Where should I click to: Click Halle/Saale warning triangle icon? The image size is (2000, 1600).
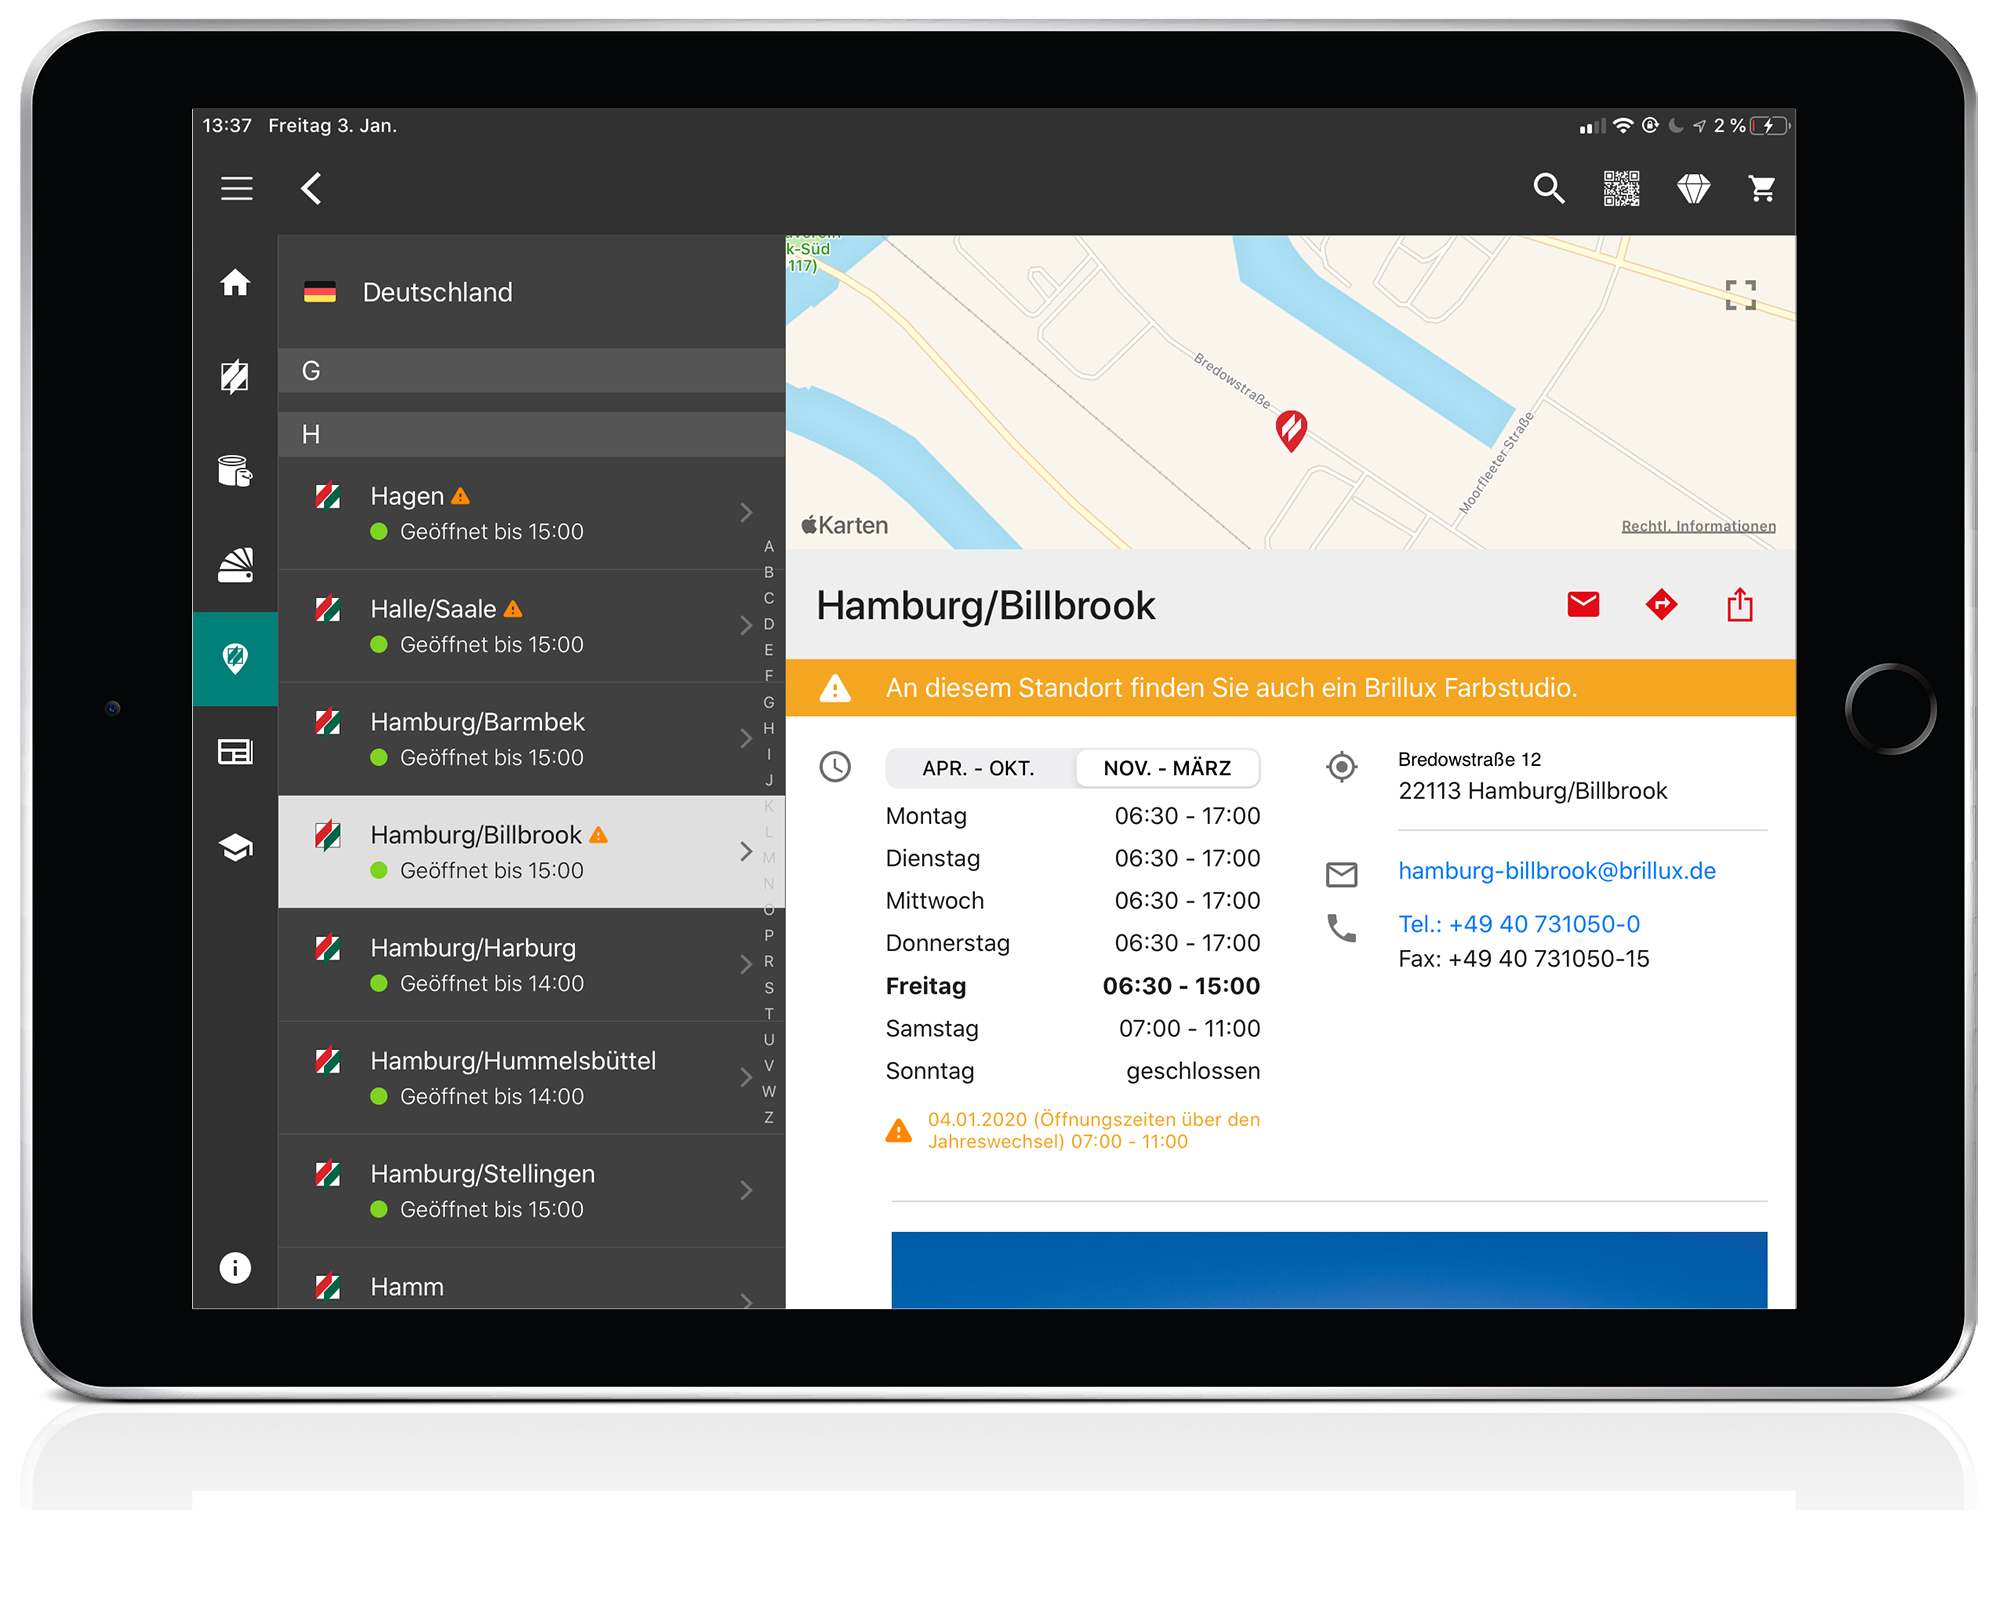tap(513, 609)
